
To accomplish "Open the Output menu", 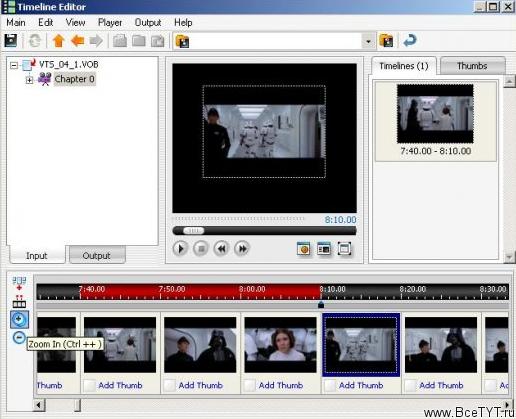I will pyautogui.click(x=148, y=22).
